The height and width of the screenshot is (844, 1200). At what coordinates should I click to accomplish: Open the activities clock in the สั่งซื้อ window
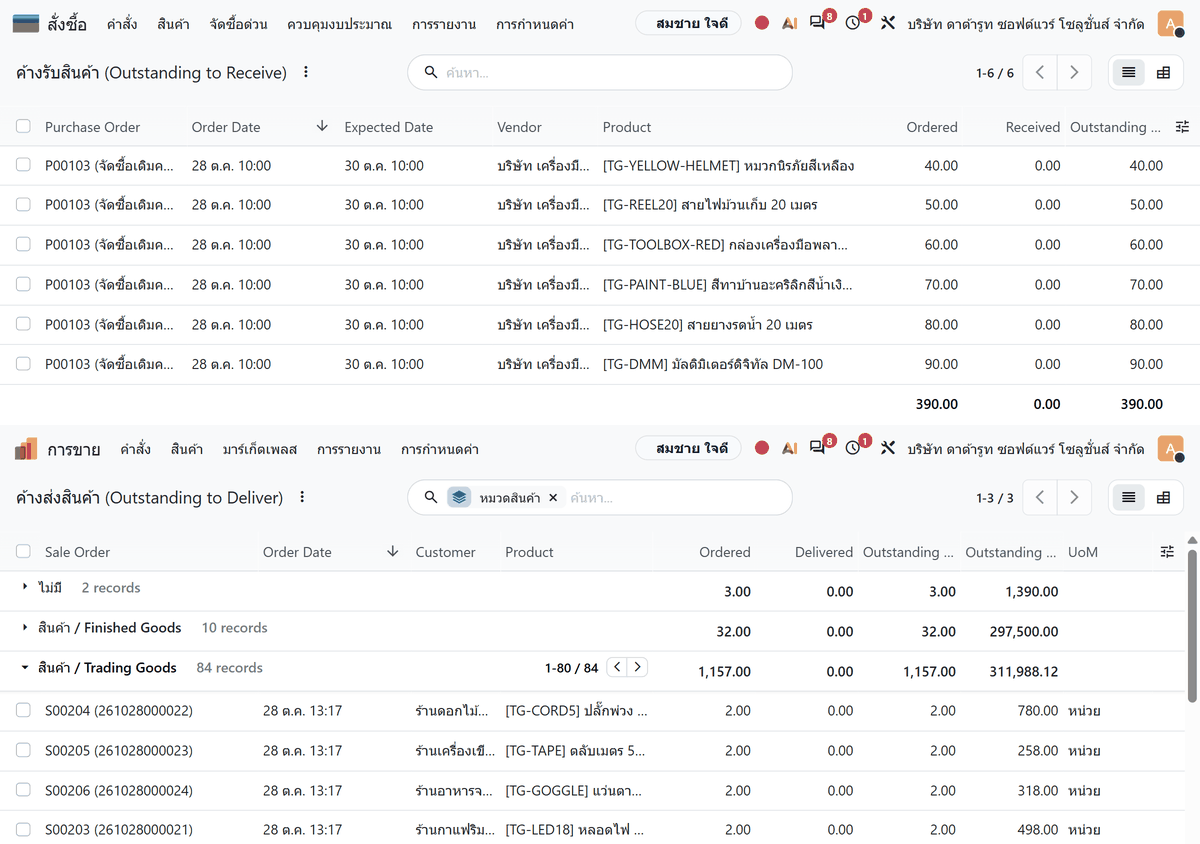pos(853,23)
